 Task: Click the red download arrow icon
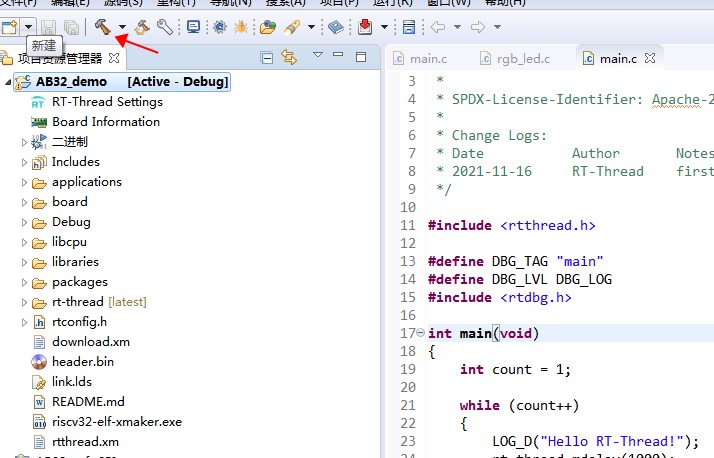[365, 27]
